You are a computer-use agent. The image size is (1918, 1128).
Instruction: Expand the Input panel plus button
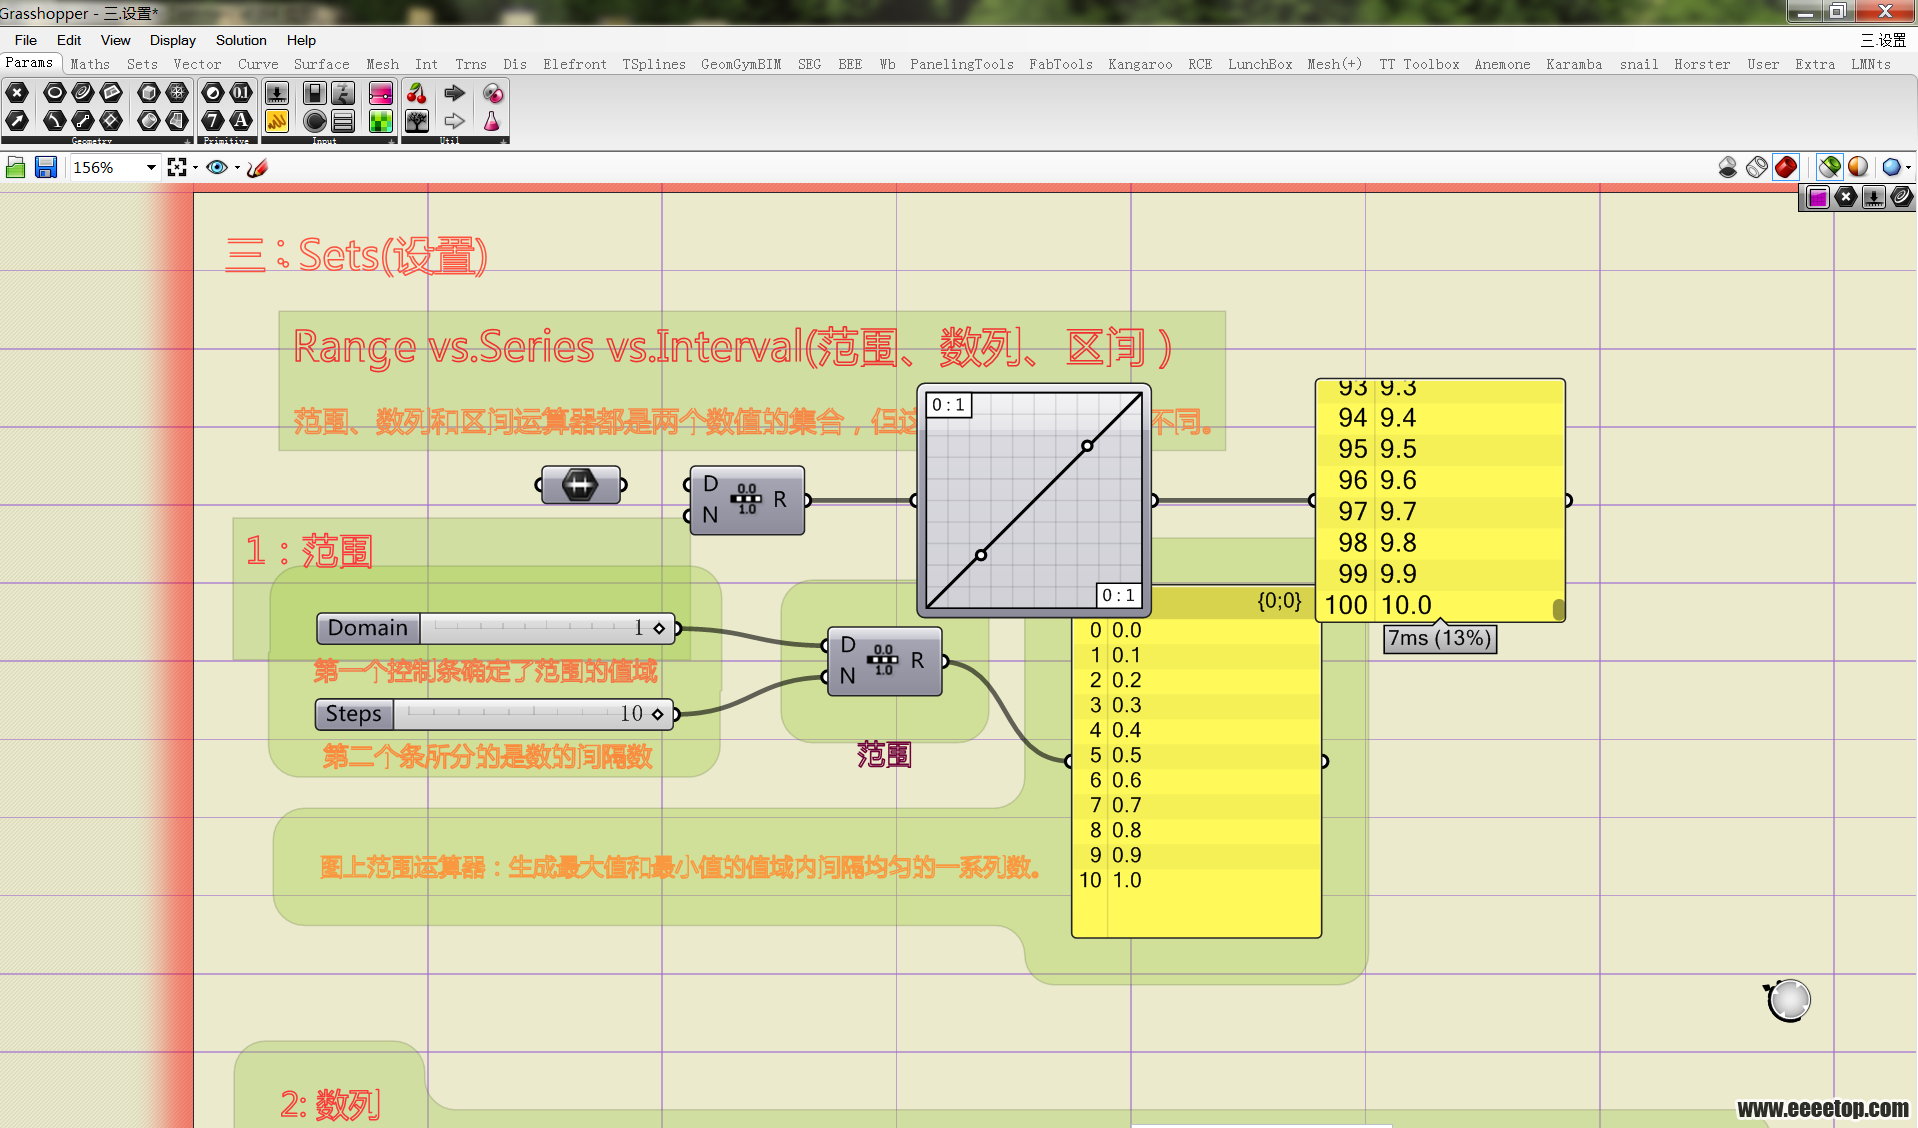[391, 141]
